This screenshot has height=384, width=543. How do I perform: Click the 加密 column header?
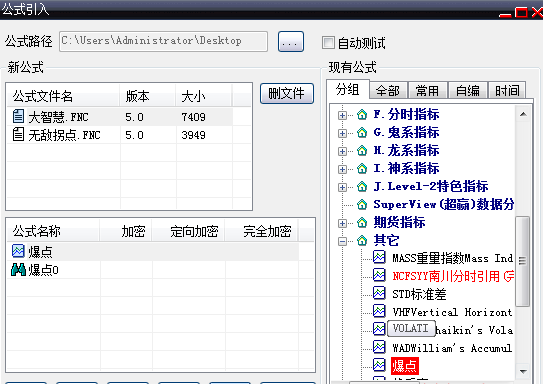(x=126, y=231)
